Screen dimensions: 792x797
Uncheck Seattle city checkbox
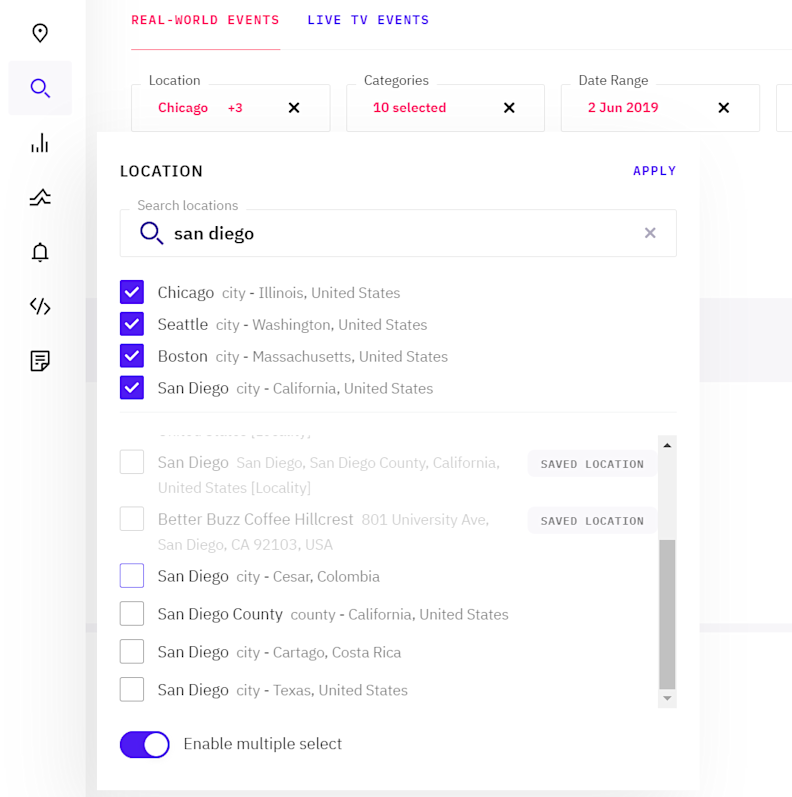[x=132, y=324]
